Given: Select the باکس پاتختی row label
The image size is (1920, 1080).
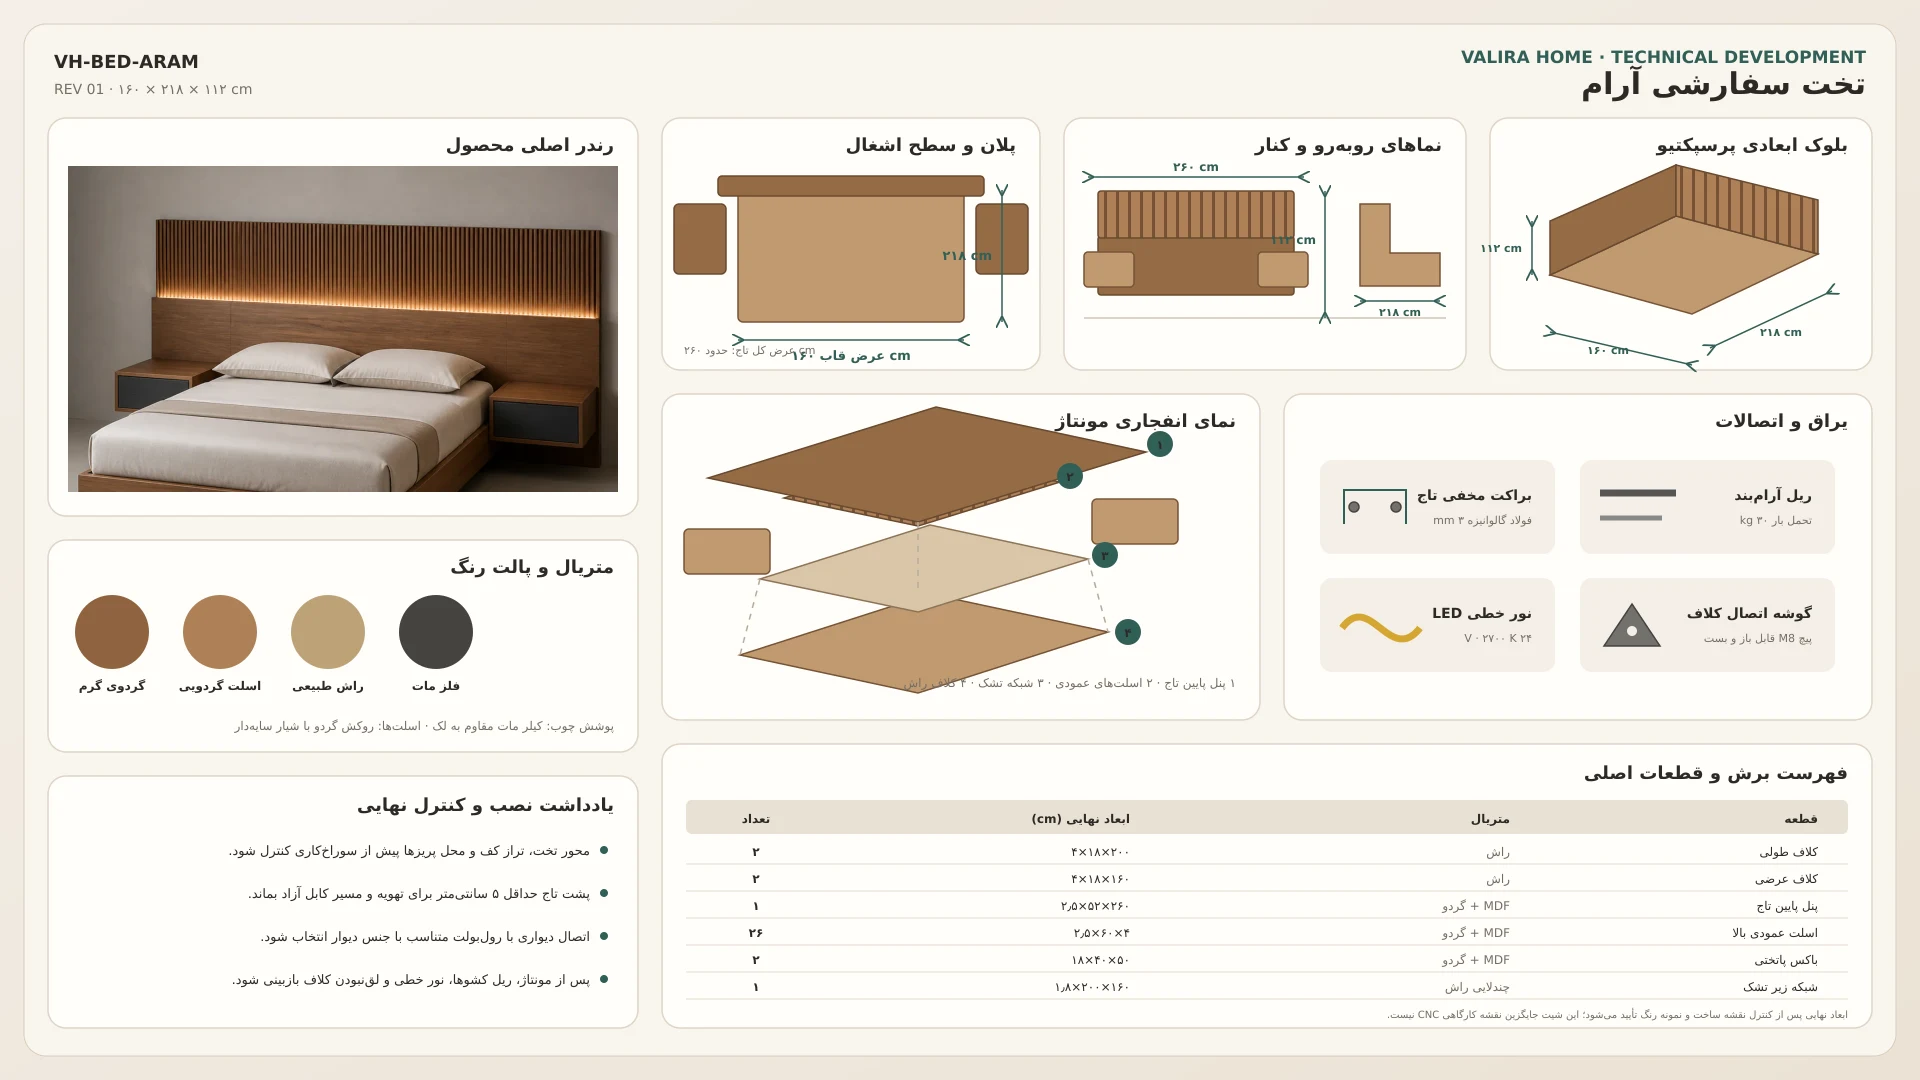Looking at the screenshot, I should point(1786,960).
